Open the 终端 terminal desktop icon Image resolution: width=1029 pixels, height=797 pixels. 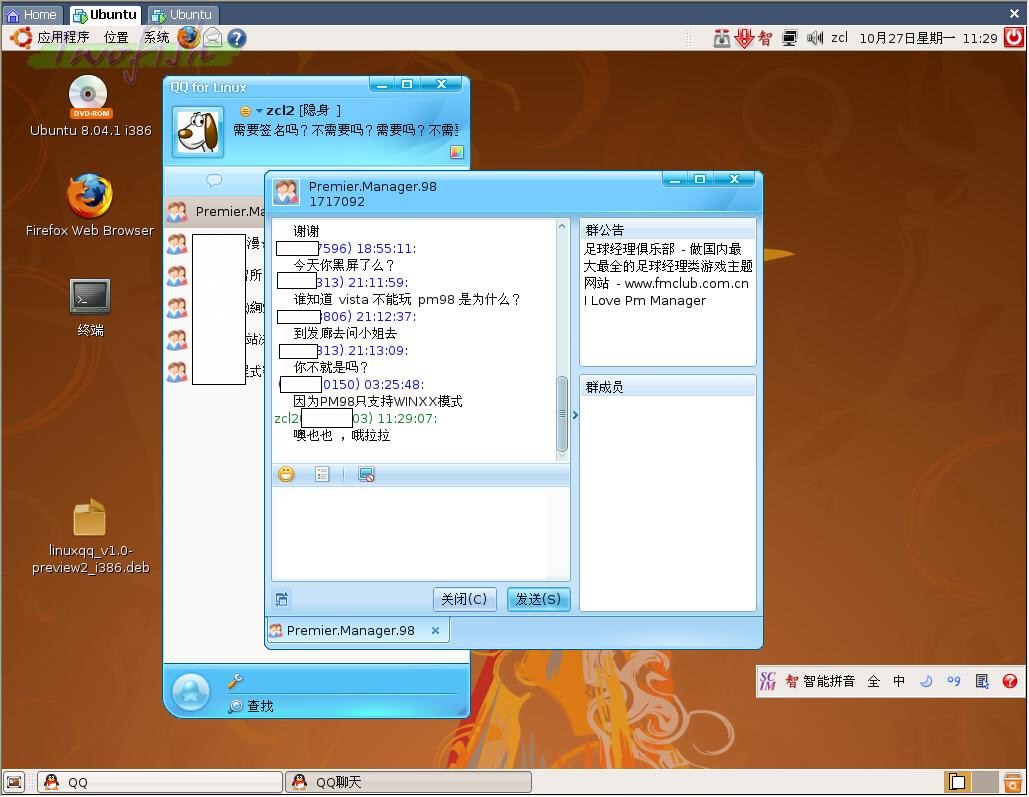click(90, 307)
